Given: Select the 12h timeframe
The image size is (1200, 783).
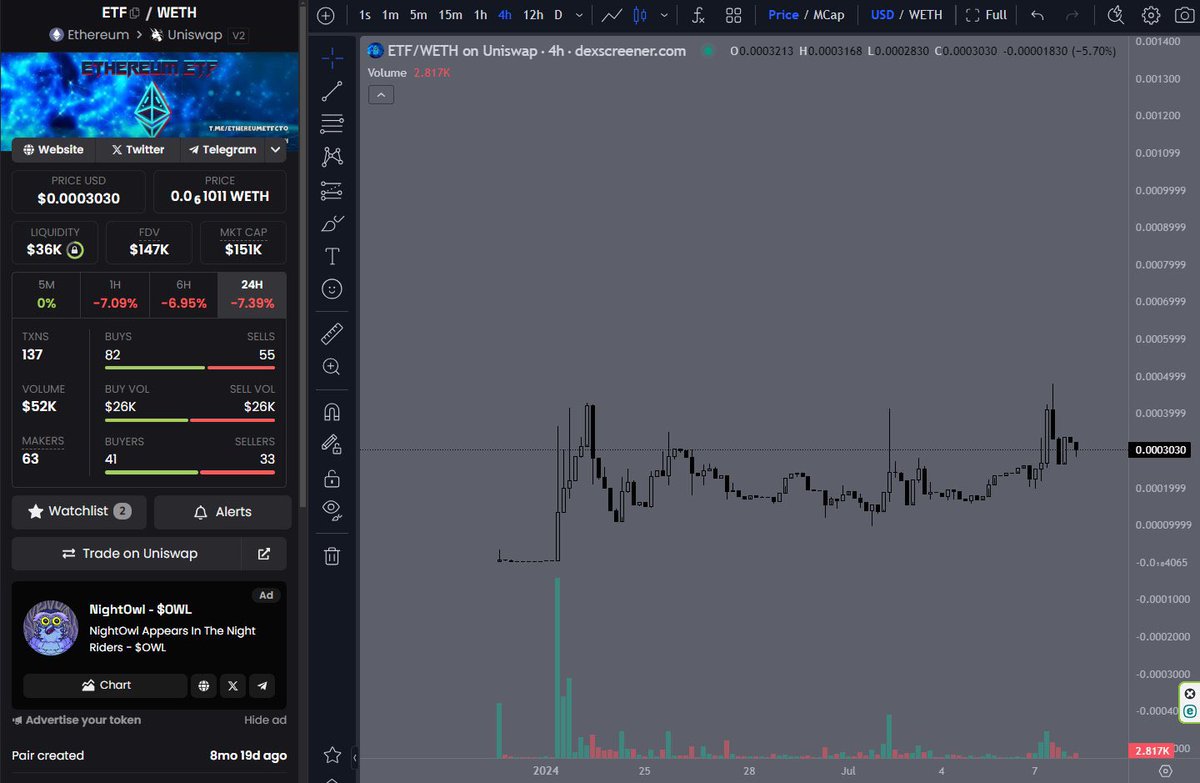Looking at the screenshot, I should click(x=533, y=15).
